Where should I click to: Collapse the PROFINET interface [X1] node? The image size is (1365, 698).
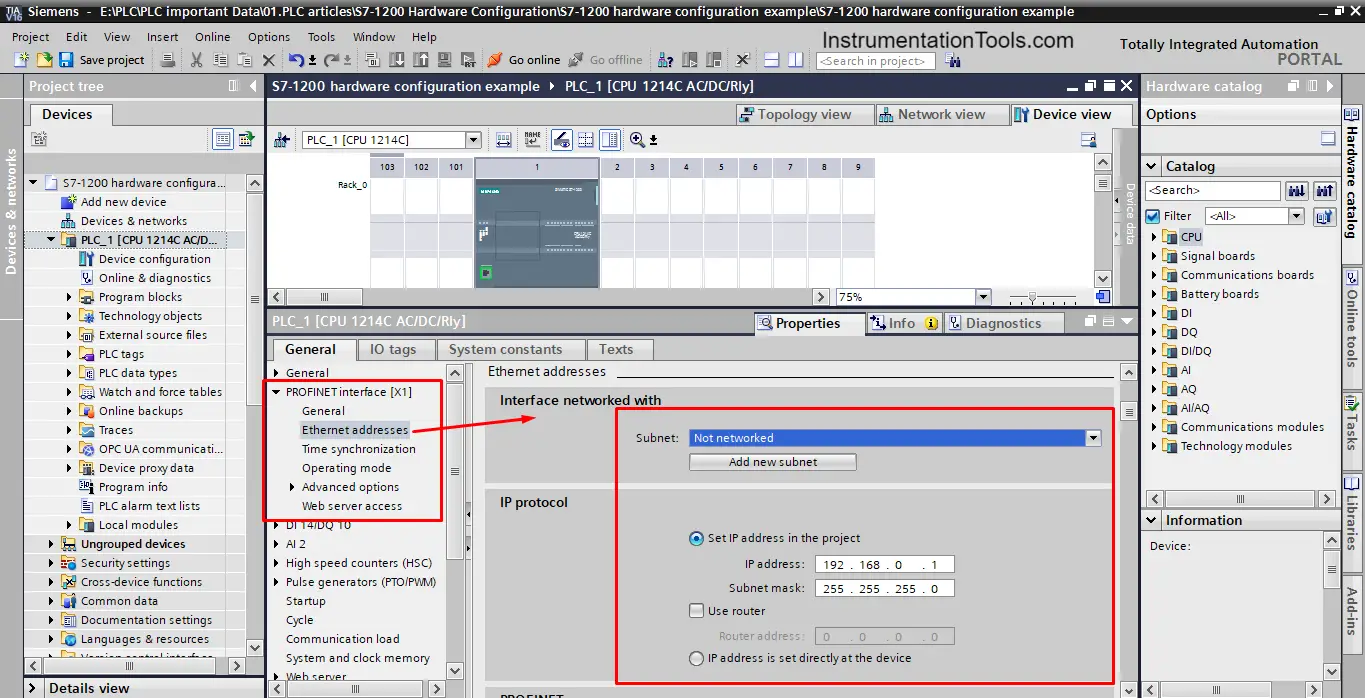[x=277, y=392]
